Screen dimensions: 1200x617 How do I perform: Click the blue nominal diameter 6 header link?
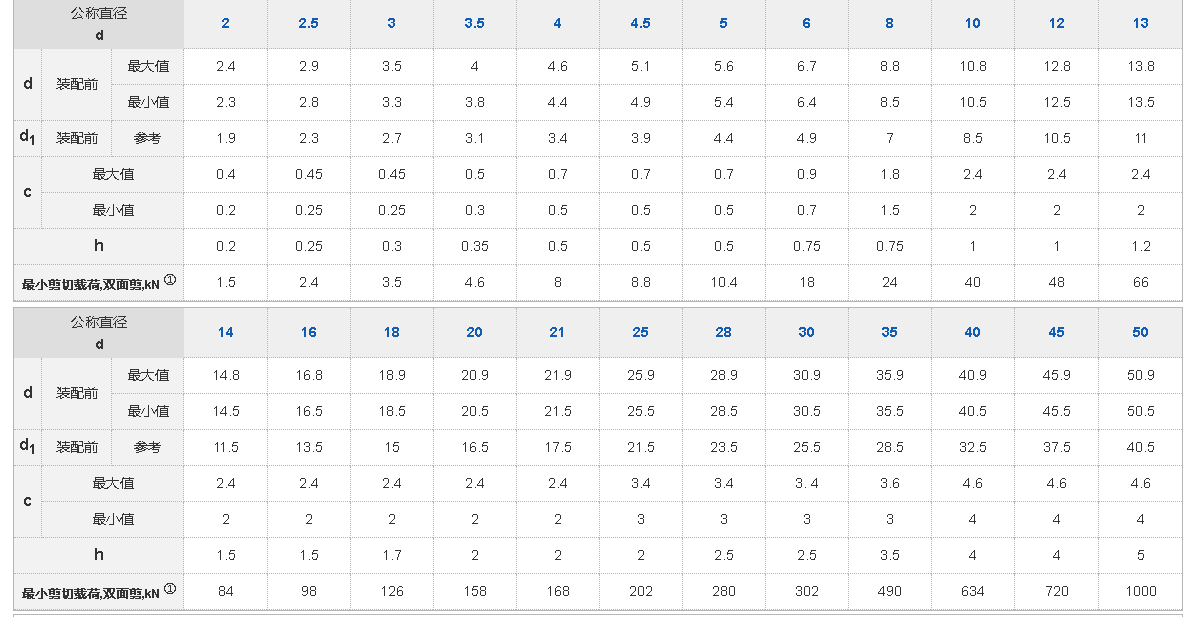point(807,23)
